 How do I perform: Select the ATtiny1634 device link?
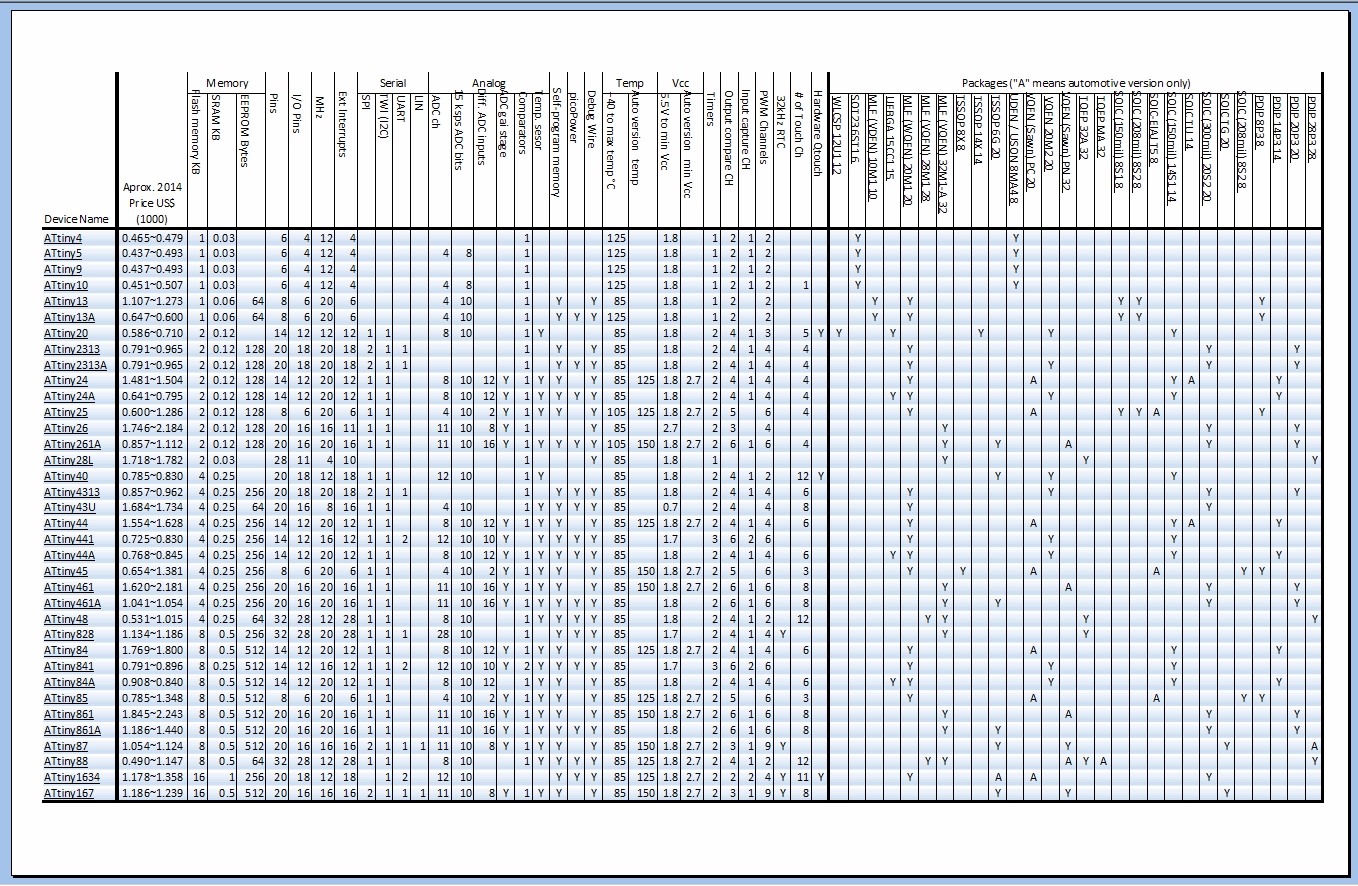coord(69,778)
